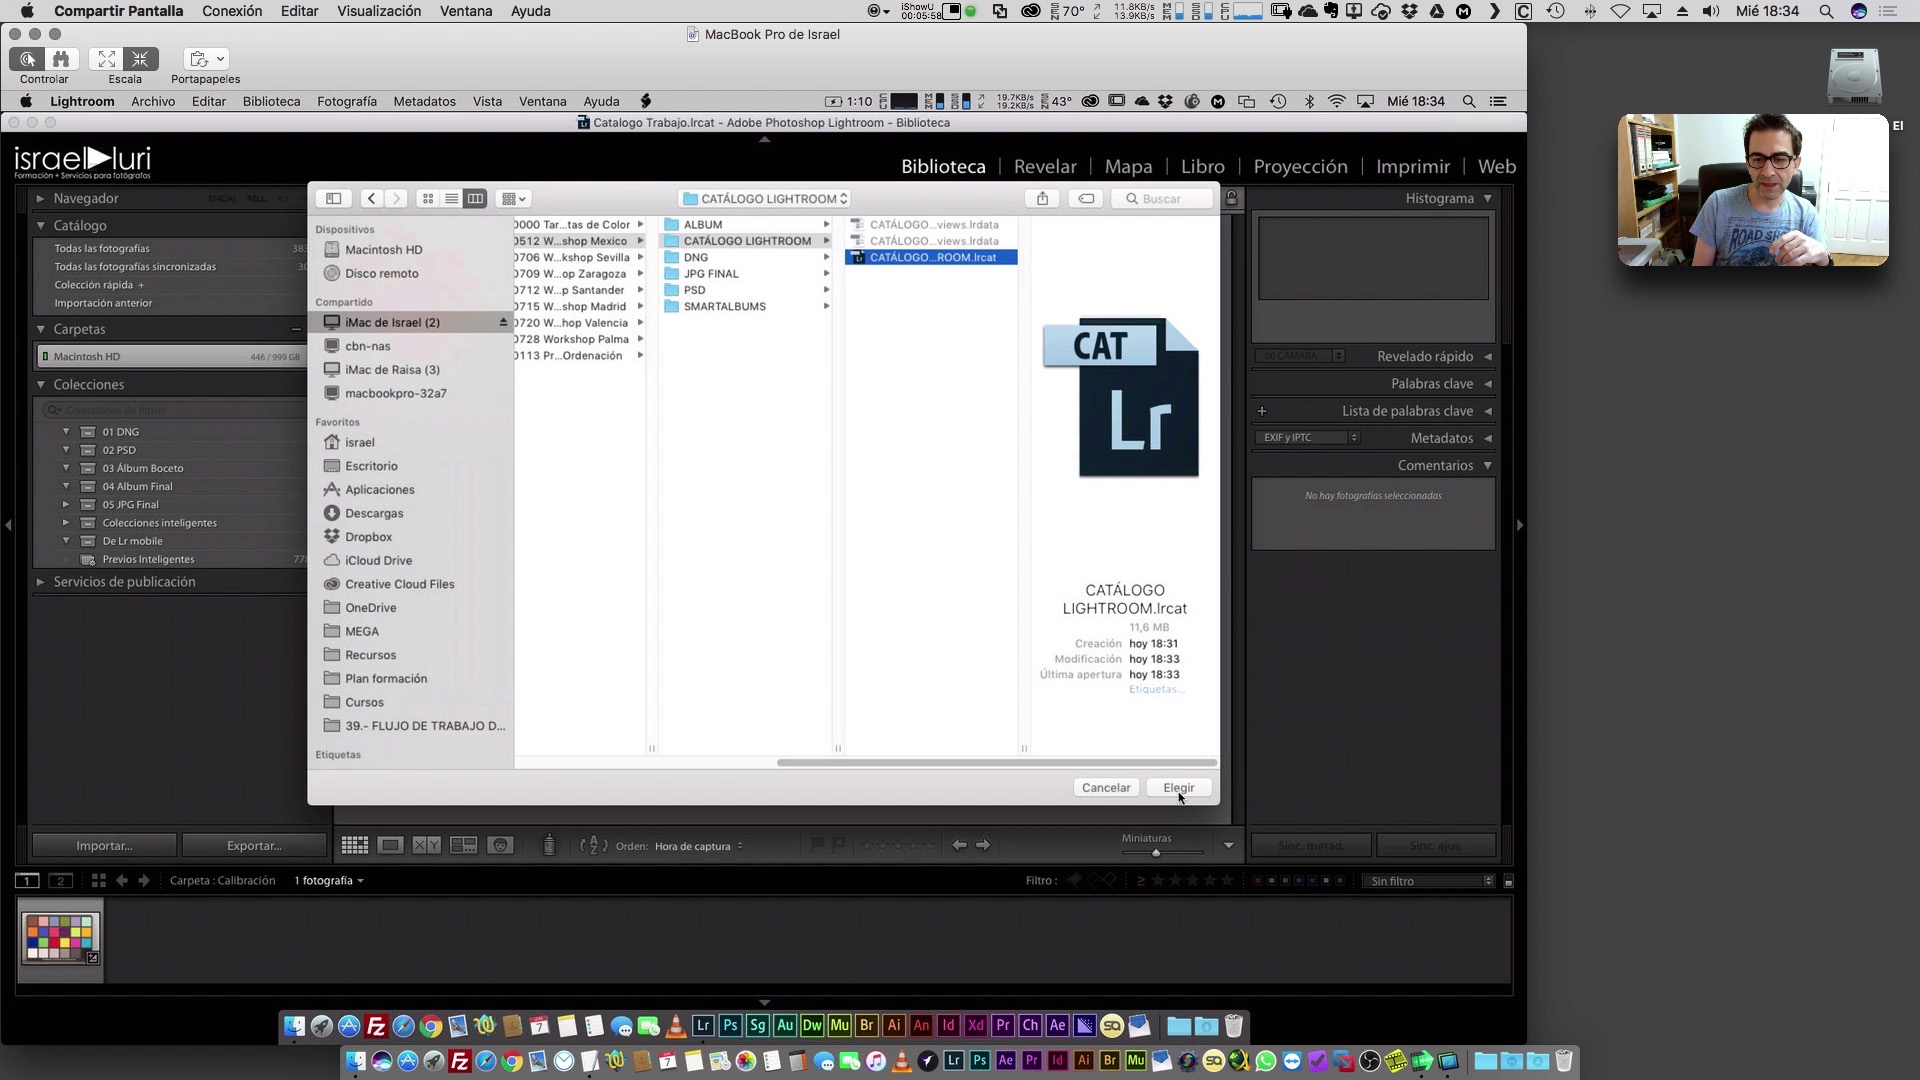Open the Metadatos menu

pos(424,101)
